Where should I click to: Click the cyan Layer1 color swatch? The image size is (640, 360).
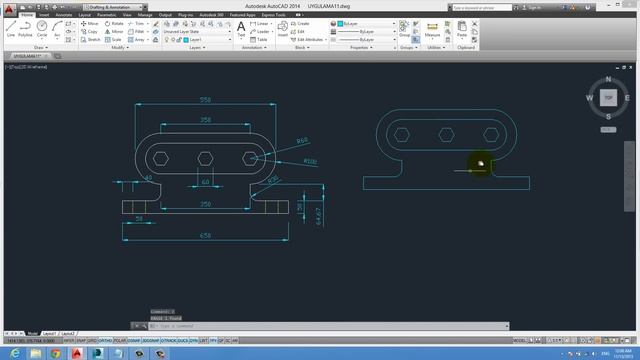(x=186, y=40)
